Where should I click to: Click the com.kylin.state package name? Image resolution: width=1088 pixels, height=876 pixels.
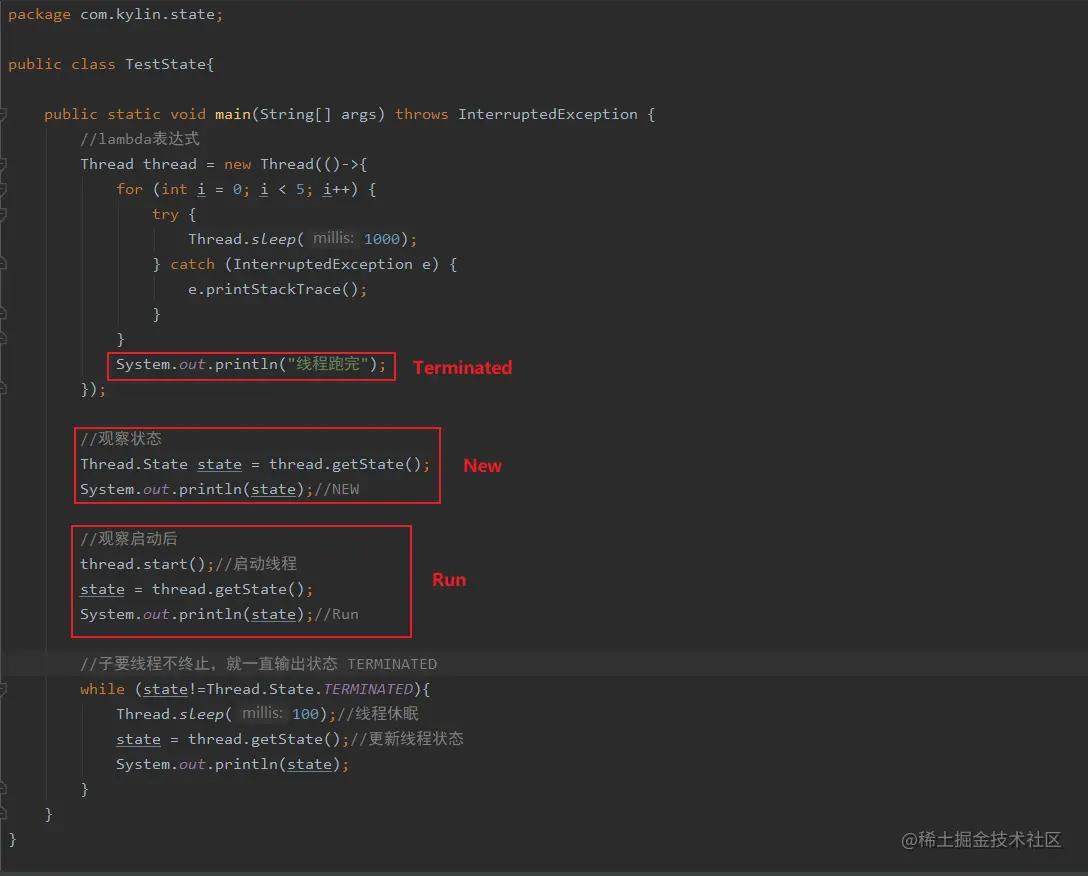click(147, 15)
